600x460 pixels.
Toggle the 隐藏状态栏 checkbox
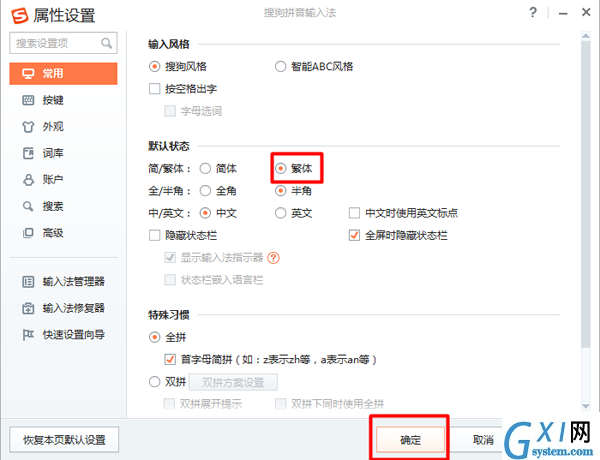coord(154,235)
